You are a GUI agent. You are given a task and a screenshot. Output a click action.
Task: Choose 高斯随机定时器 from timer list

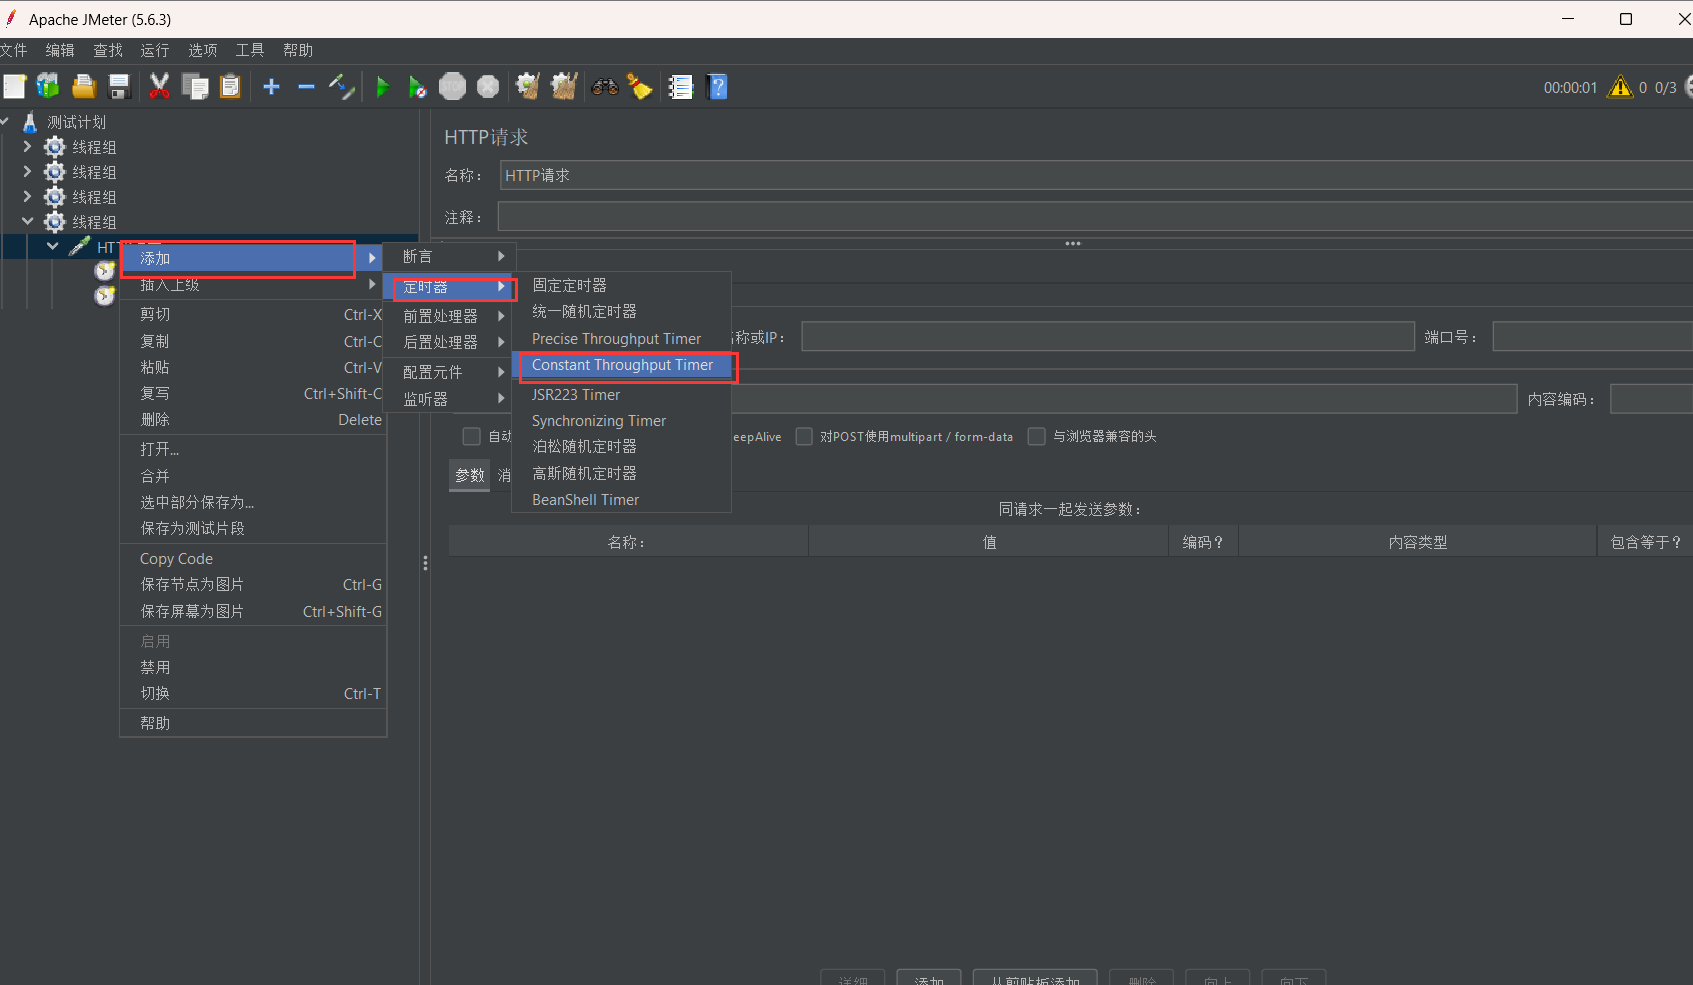pos(622,474)
